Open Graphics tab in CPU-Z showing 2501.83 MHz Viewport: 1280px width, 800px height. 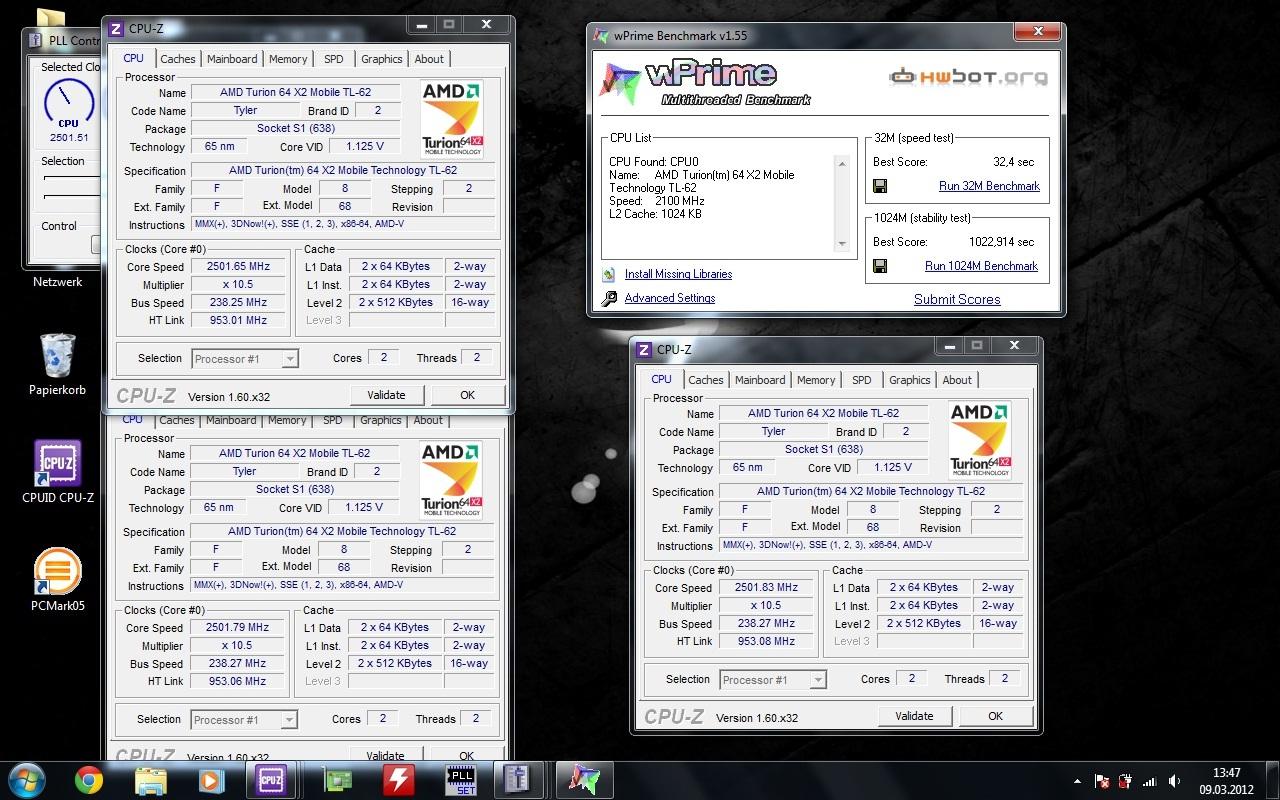click(910, 380)
